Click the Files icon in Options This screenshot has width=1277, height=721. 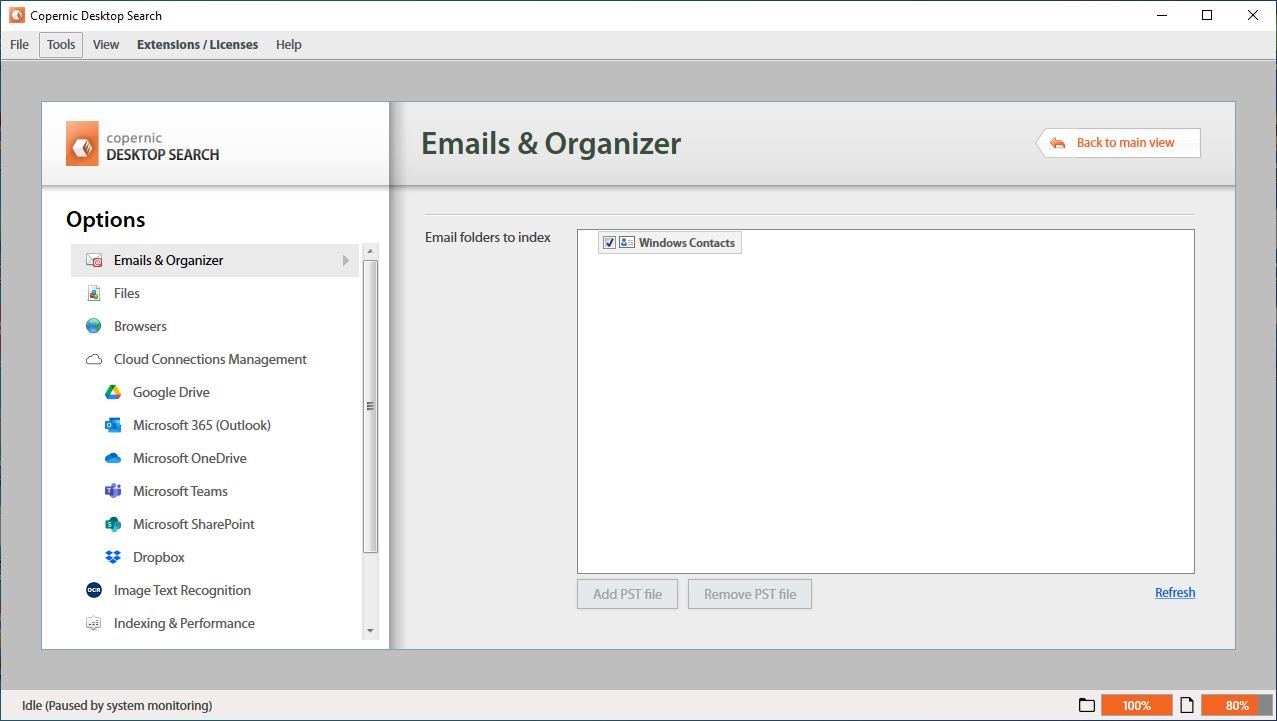tap(94, 293)
